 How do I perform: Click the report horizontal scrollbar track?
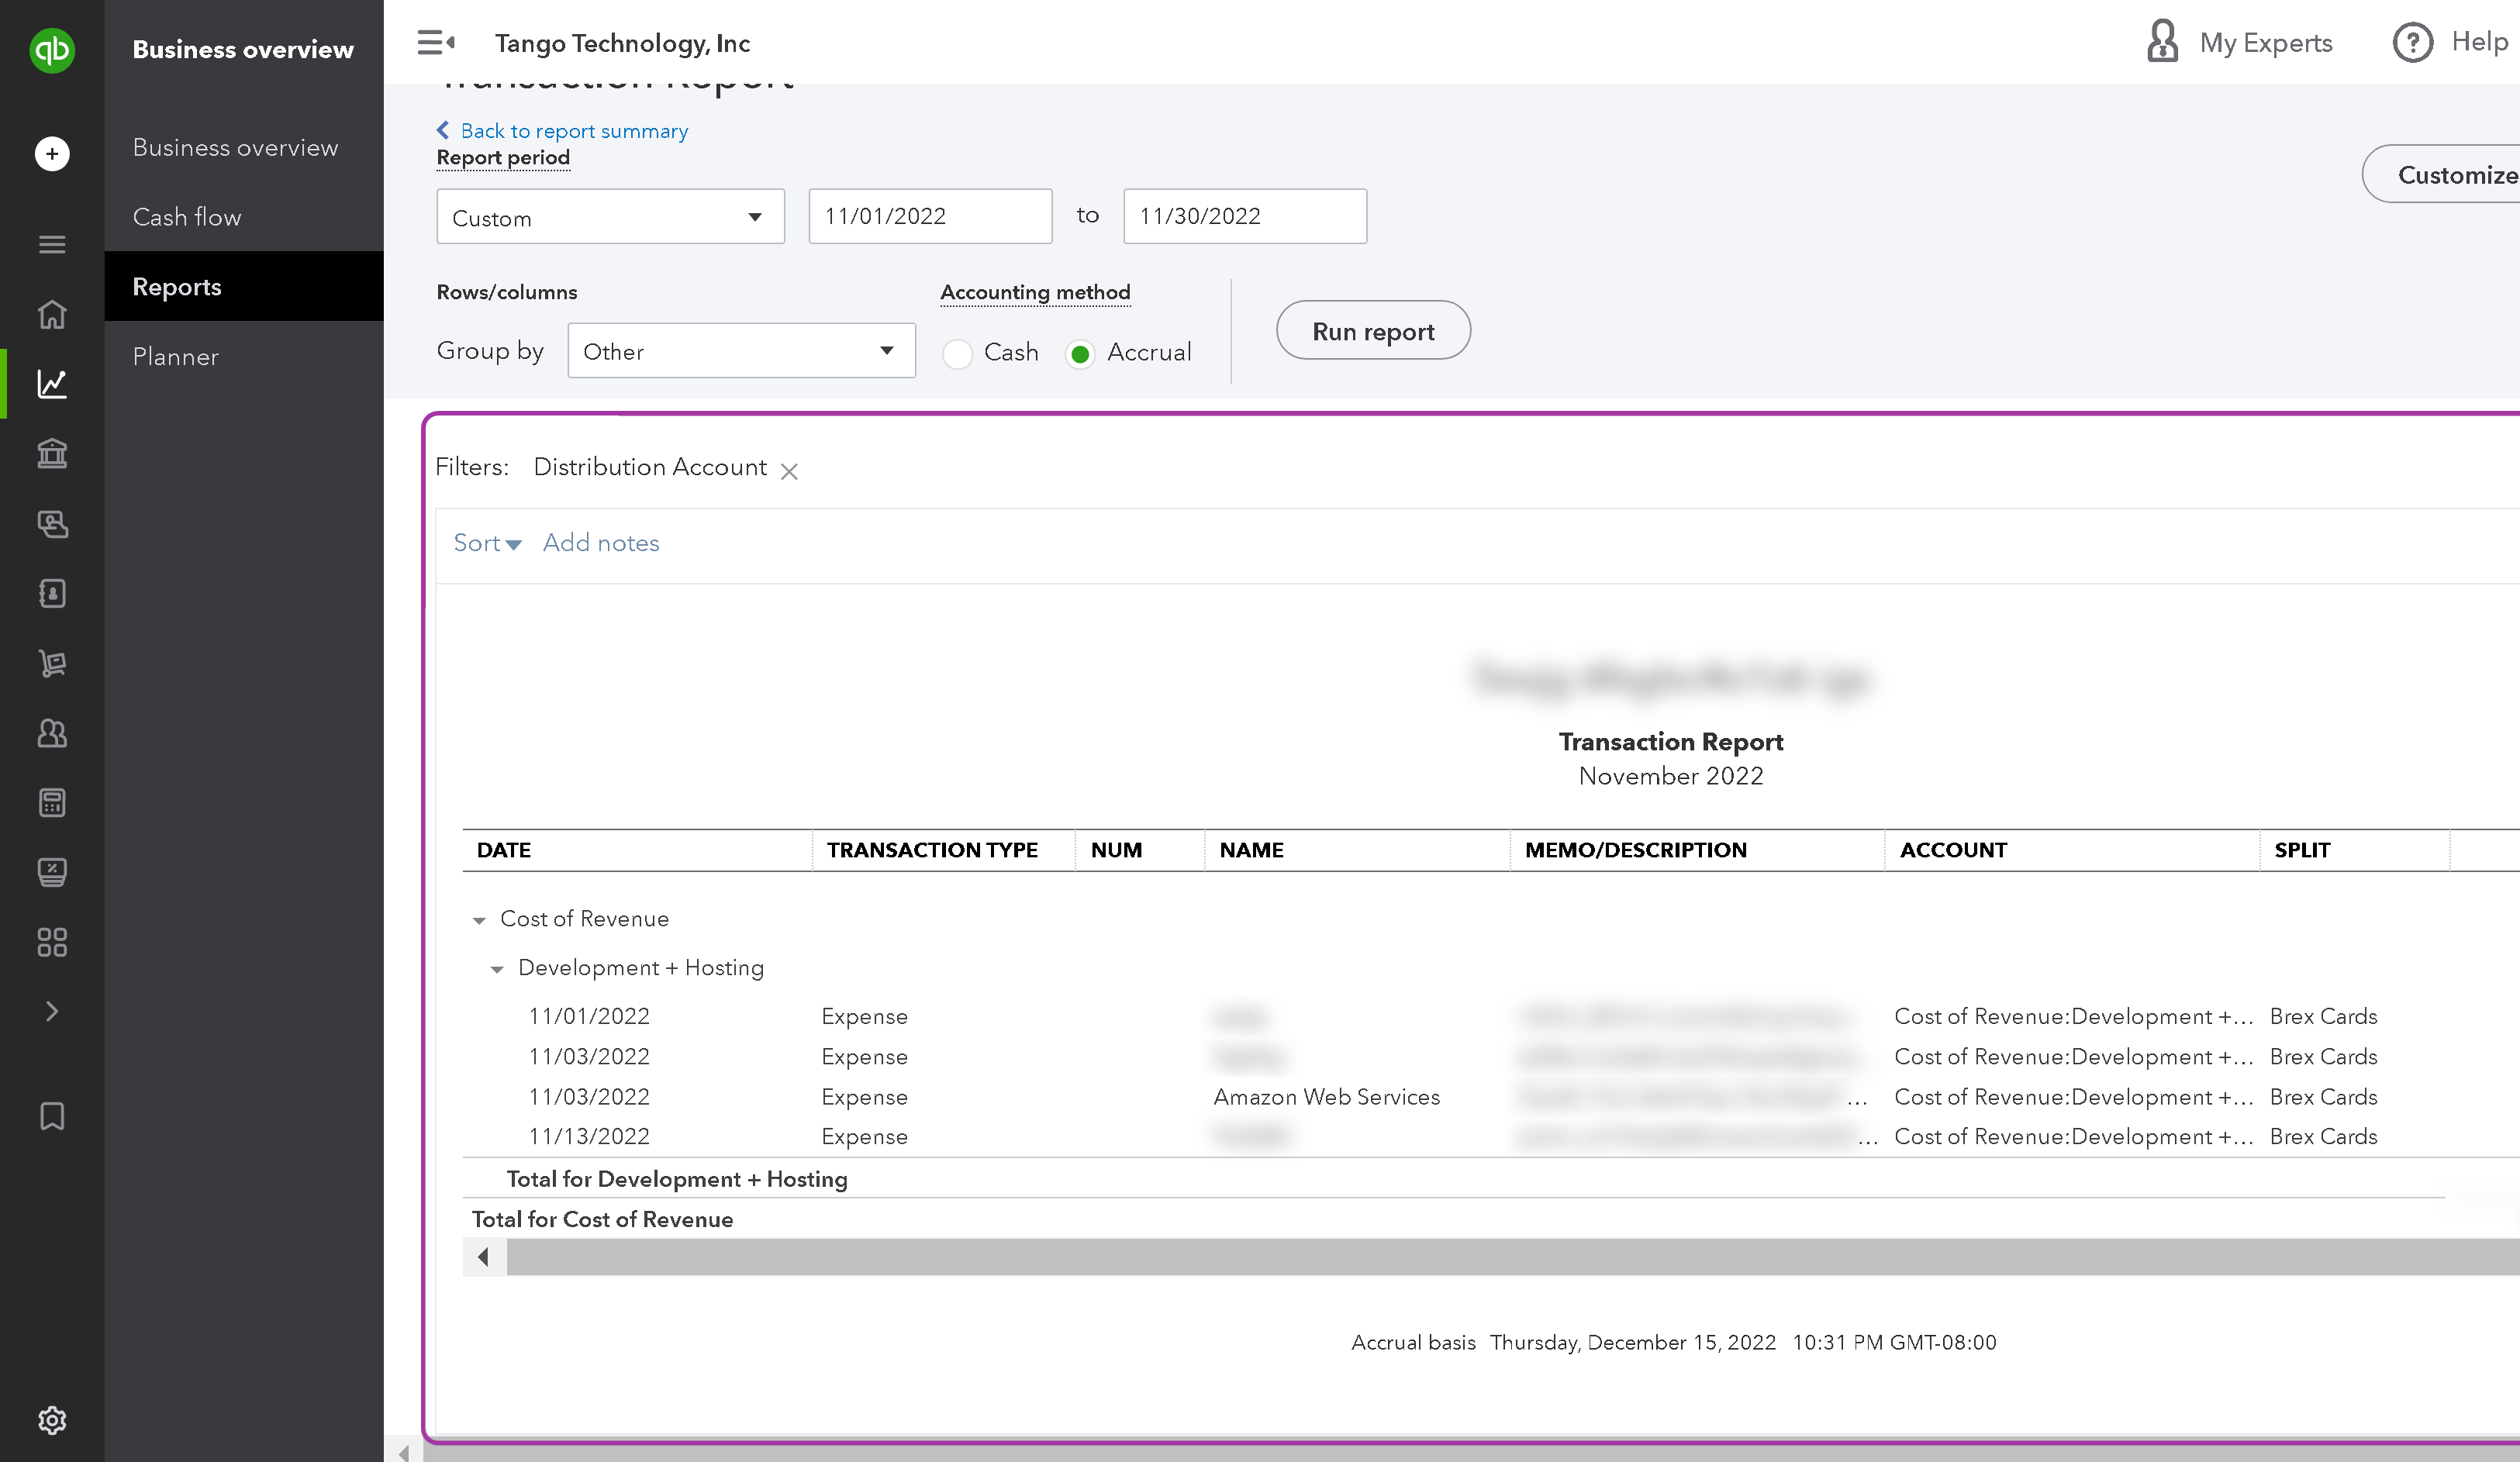1512,1257
